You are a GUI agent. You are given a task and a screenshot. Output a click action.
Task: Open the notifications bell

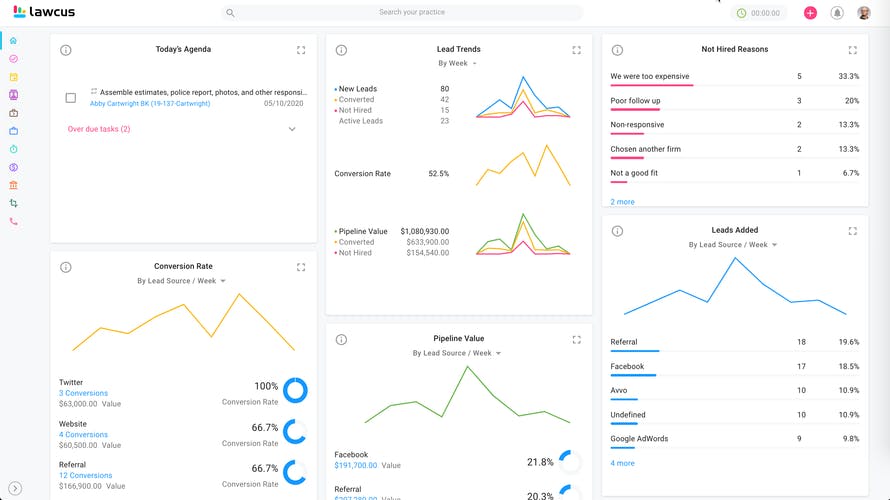point(837,12)
